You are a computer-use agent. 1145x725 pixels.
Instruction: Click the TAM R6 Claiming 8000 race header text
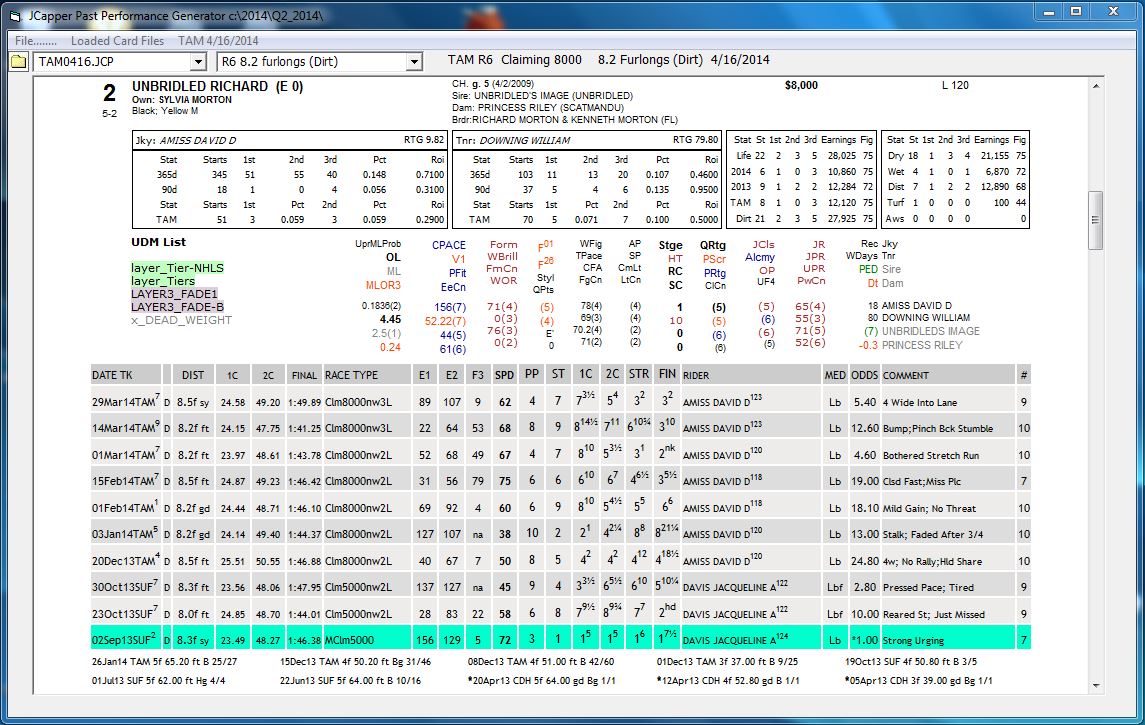click(514, 60)
